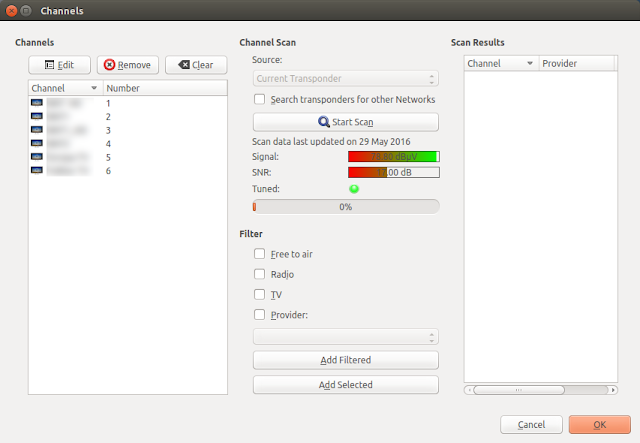Expand the Provider filter combo box
640x443 pixels.
coord(346,337)
